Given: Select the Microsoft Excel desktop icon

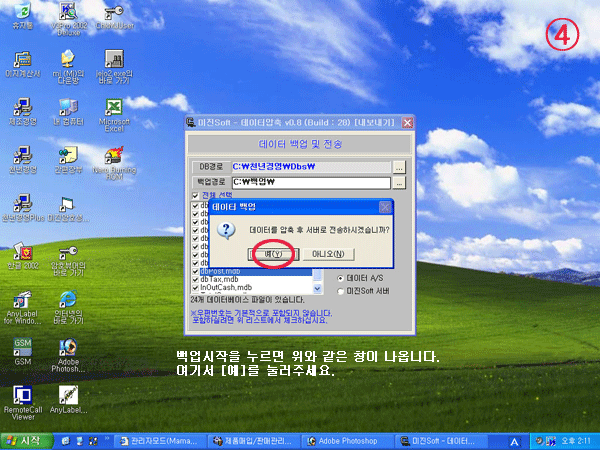Looking at the screenshot, I should (114, 115).
